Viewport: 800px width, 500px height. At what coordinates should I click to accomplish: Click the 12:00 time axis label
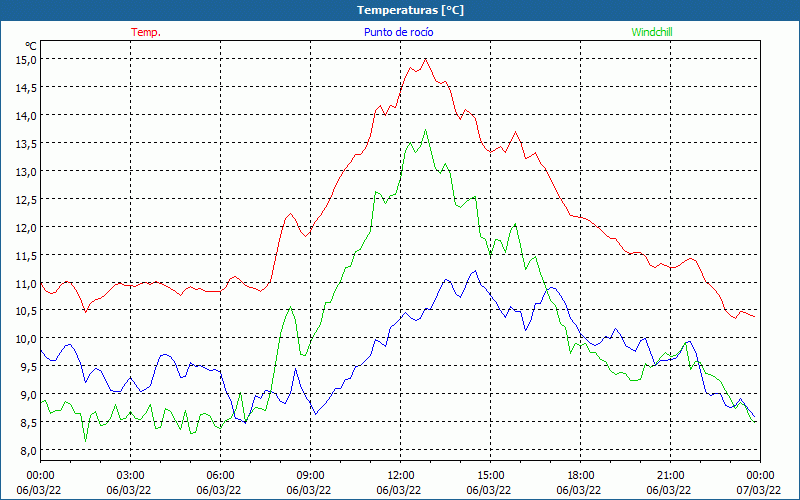pos(401,476)
